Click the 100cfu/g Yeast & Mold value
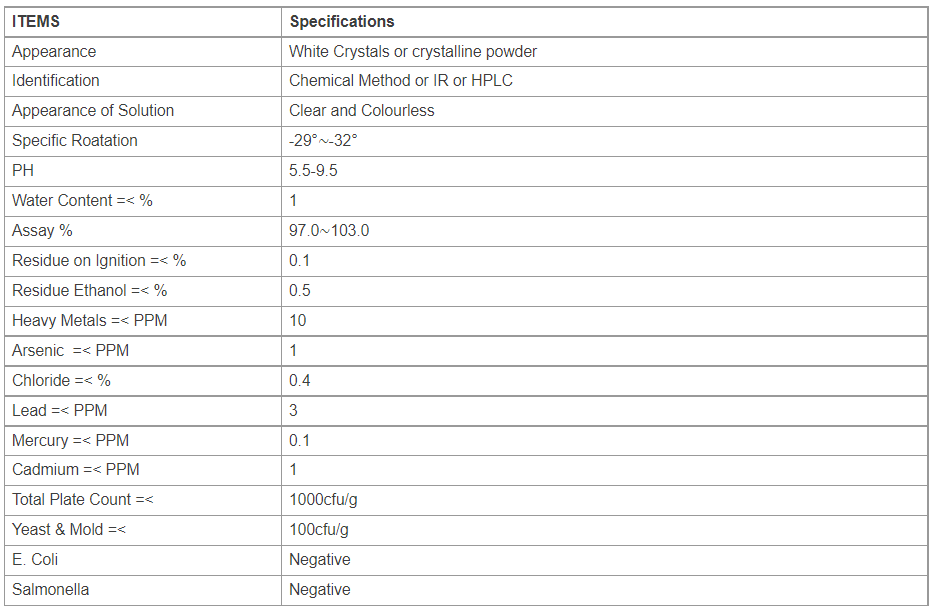 point(319,529)
